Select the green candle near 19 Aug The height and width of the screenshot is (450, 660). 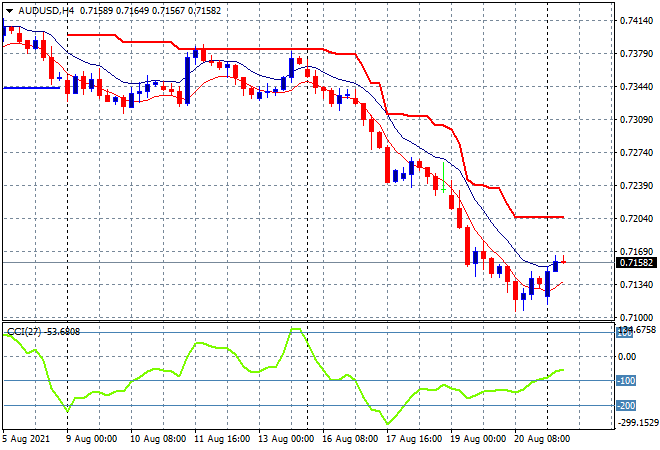pos(444,178)
